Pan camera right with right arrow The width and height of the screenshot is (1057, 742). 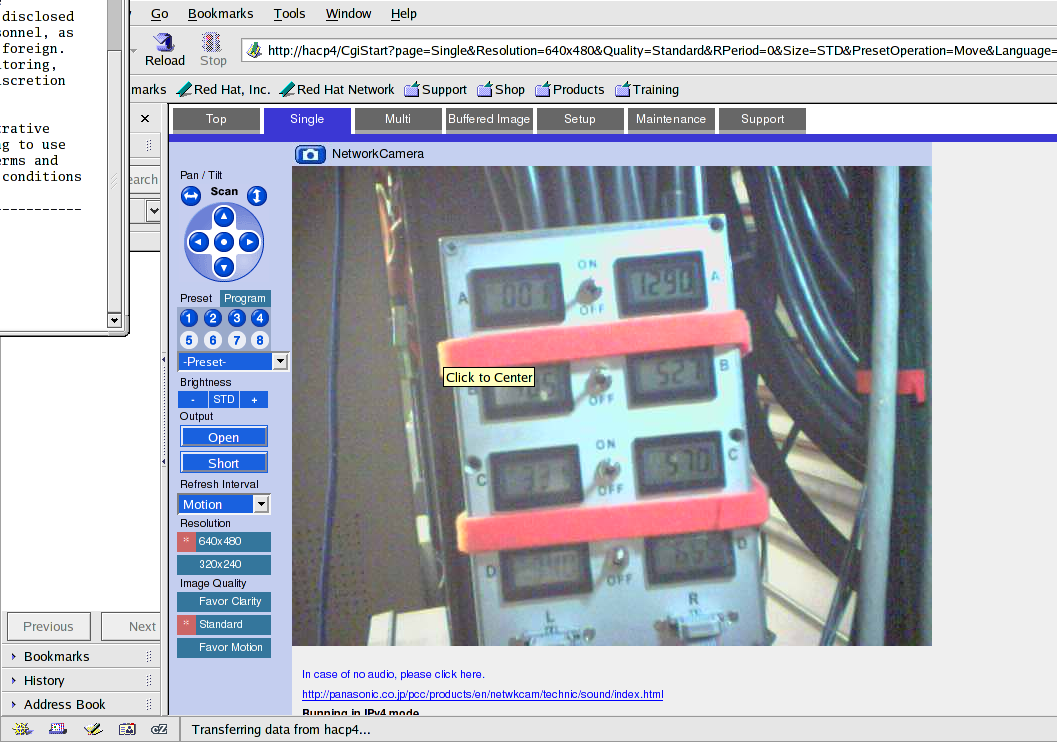[249, 242]
